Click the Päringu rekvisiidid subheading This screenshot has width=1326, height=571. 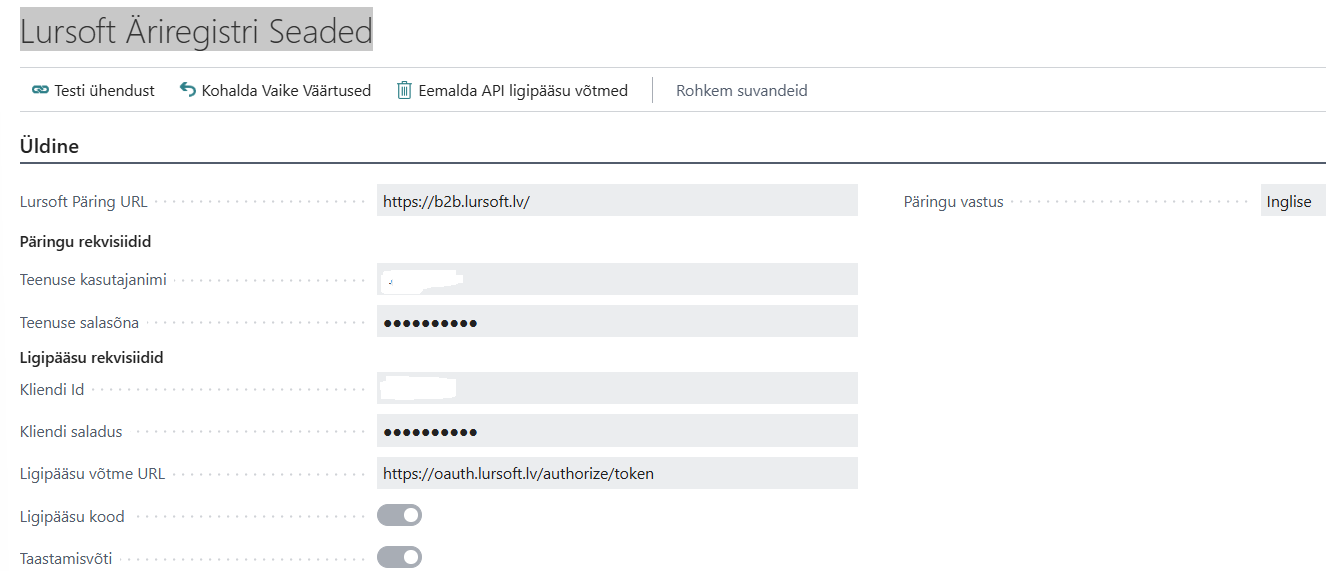(x=85, y=241)
